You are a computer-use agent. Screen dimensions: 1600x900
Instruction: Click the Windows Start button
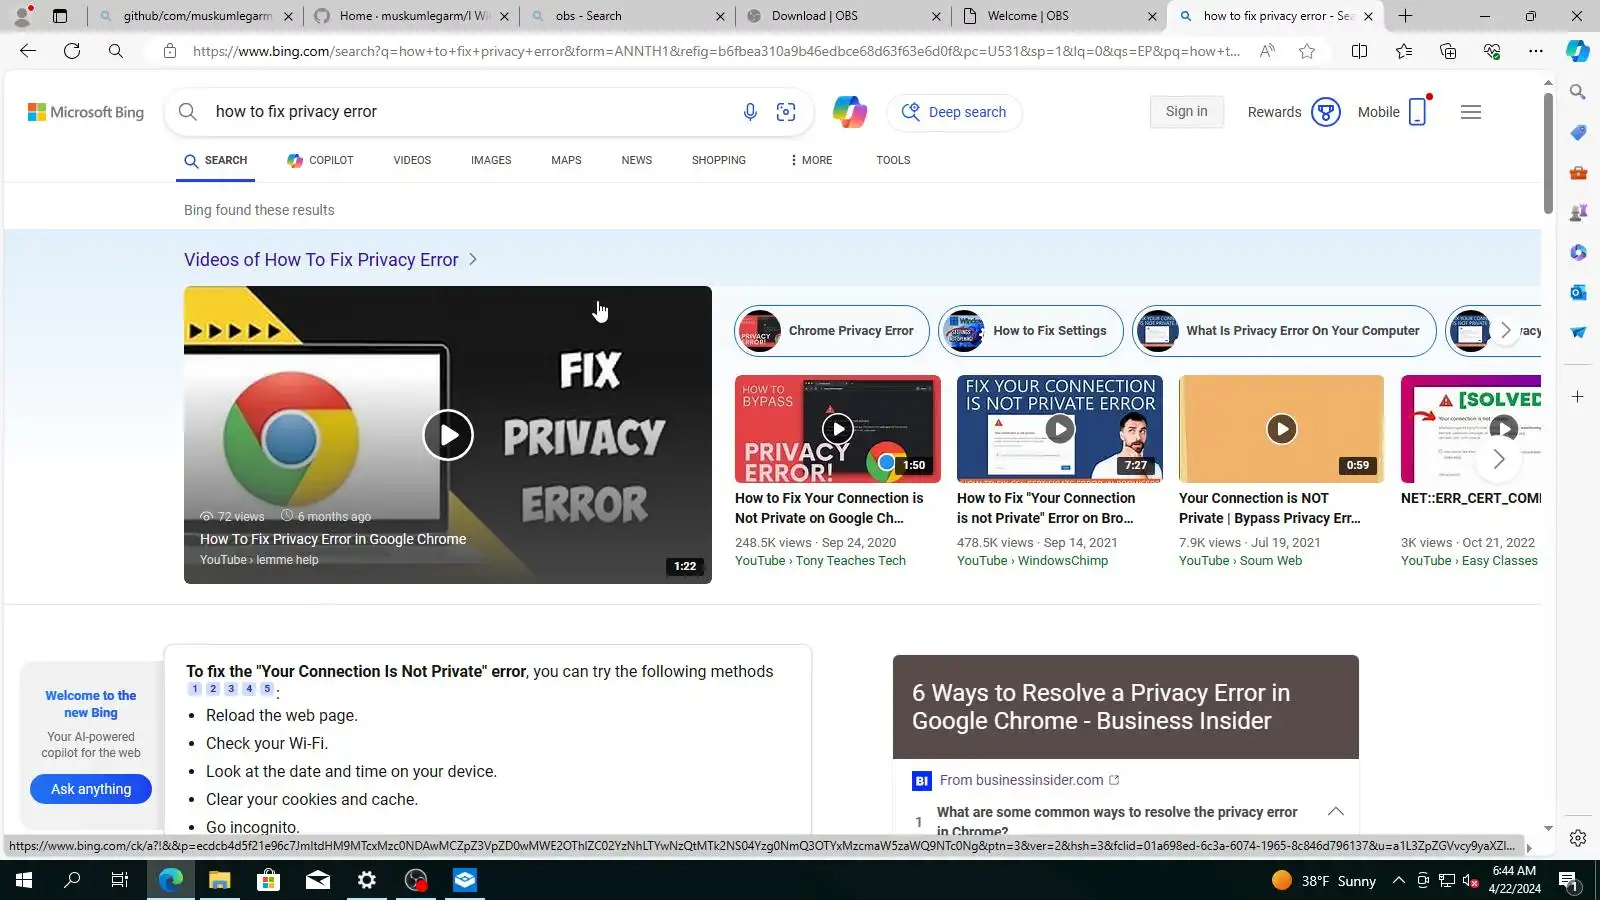pyautogui.click(x=24, y=880)
